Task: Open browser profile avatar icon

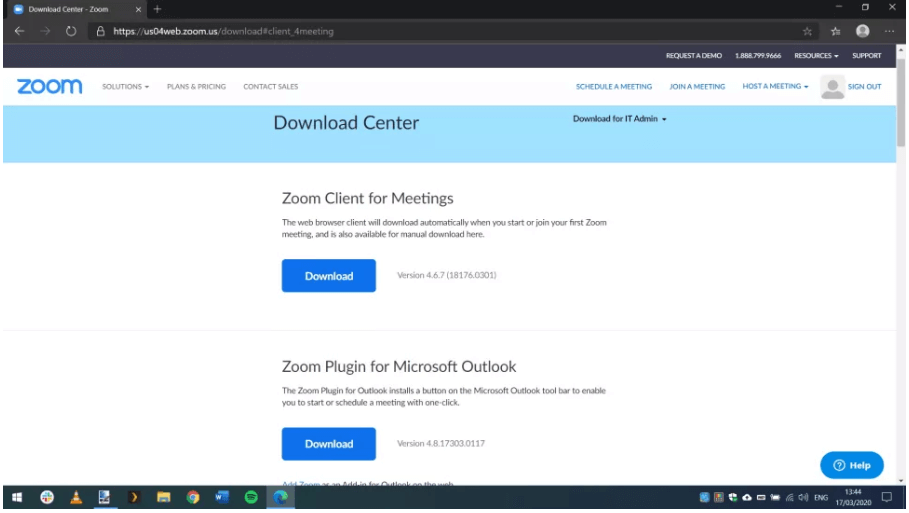Action: click(863, 31)
